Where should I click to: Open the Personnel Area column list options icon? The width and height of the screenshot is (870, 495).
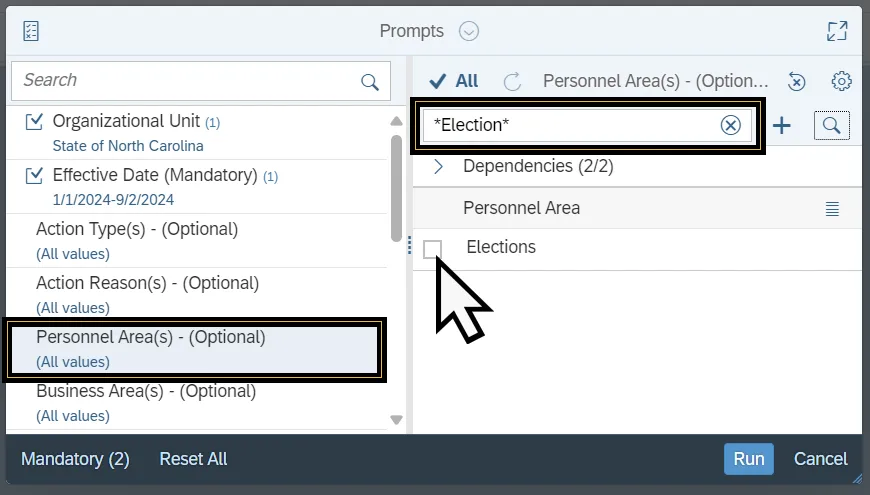[832, 209]
